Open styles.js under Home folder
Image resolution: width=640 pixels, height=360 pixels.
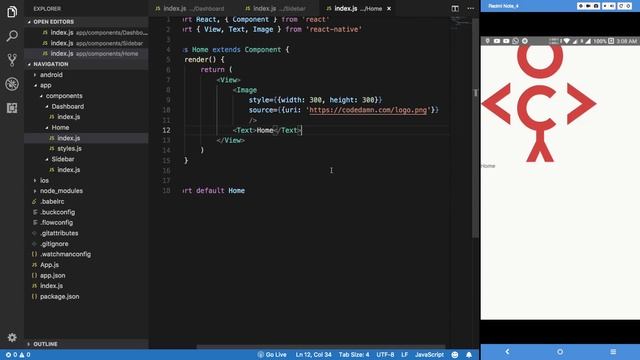(69, 149)
